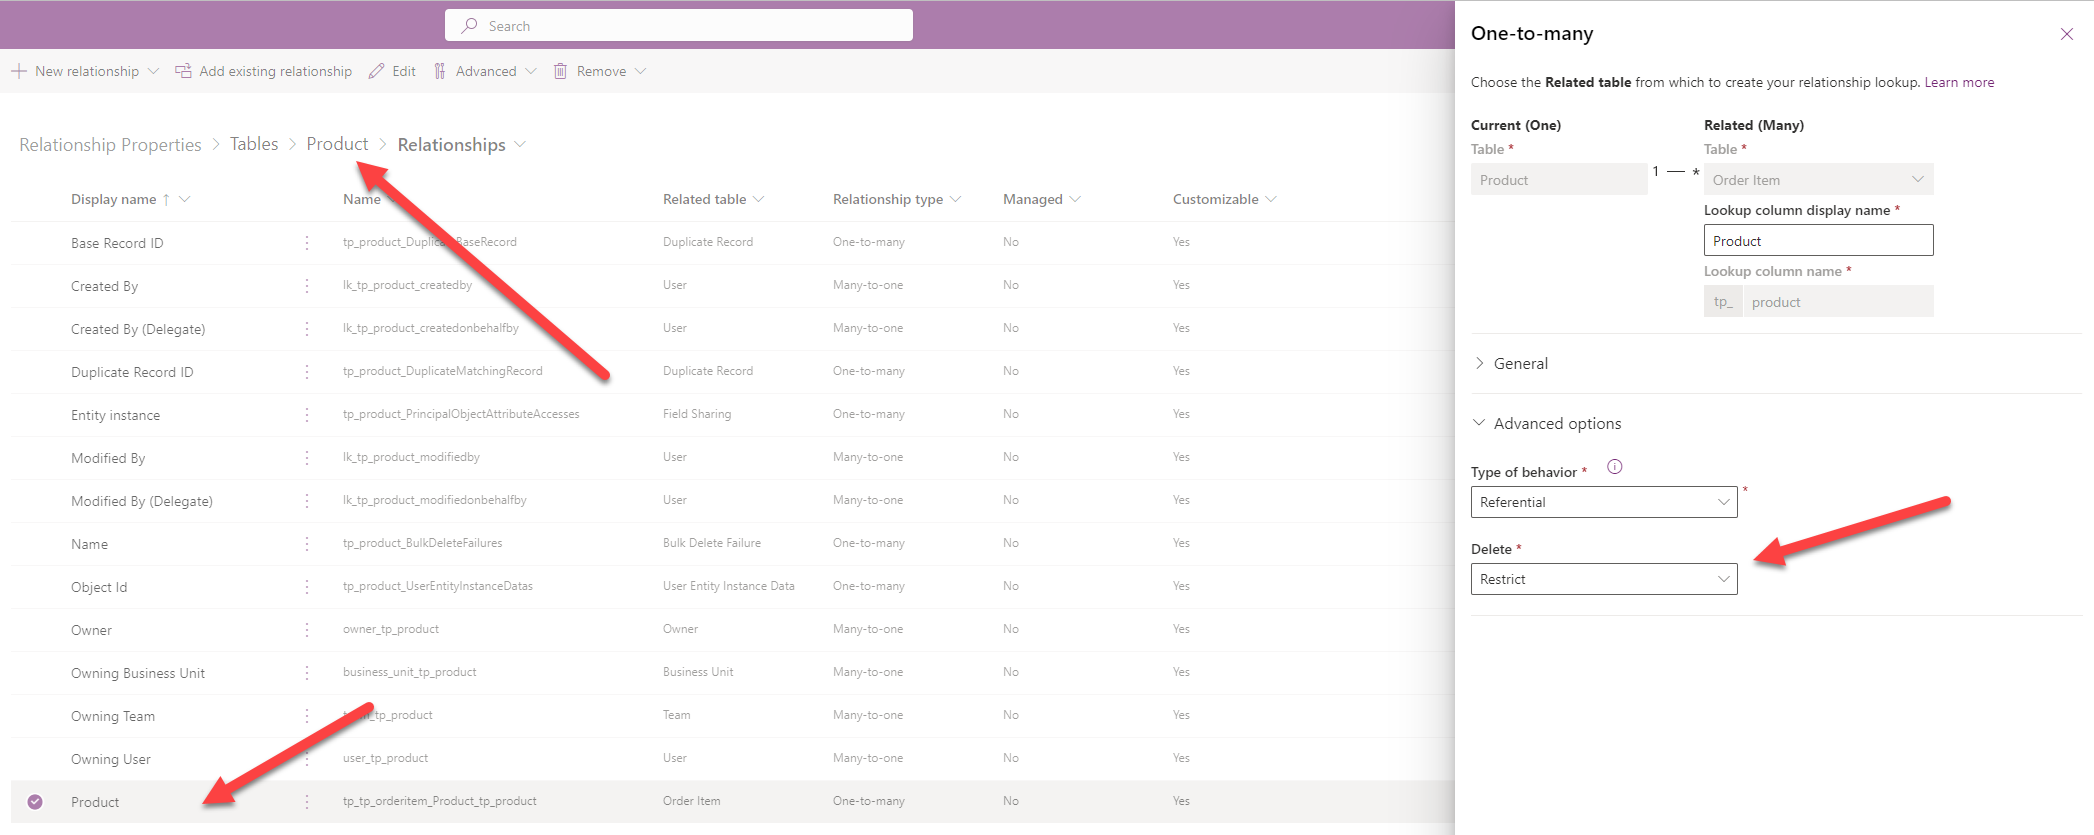Open the Product breadcrumb link

tap(337, 144)
